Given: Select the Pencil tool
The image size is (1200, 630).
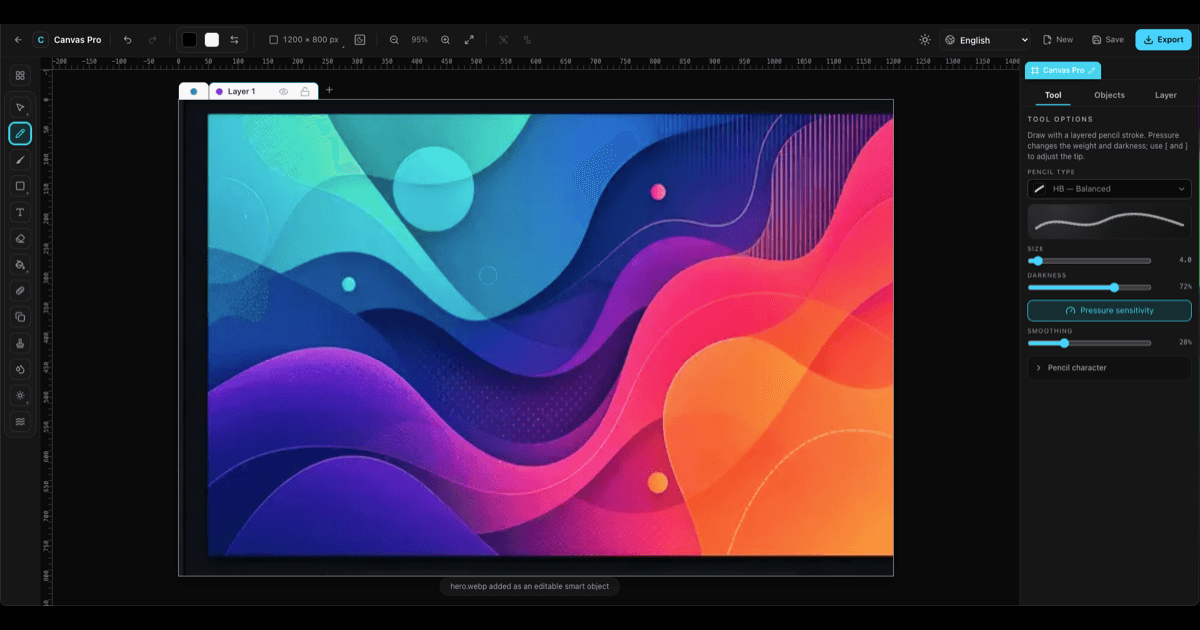Looking at the screenshot, I should pos(20,133).
